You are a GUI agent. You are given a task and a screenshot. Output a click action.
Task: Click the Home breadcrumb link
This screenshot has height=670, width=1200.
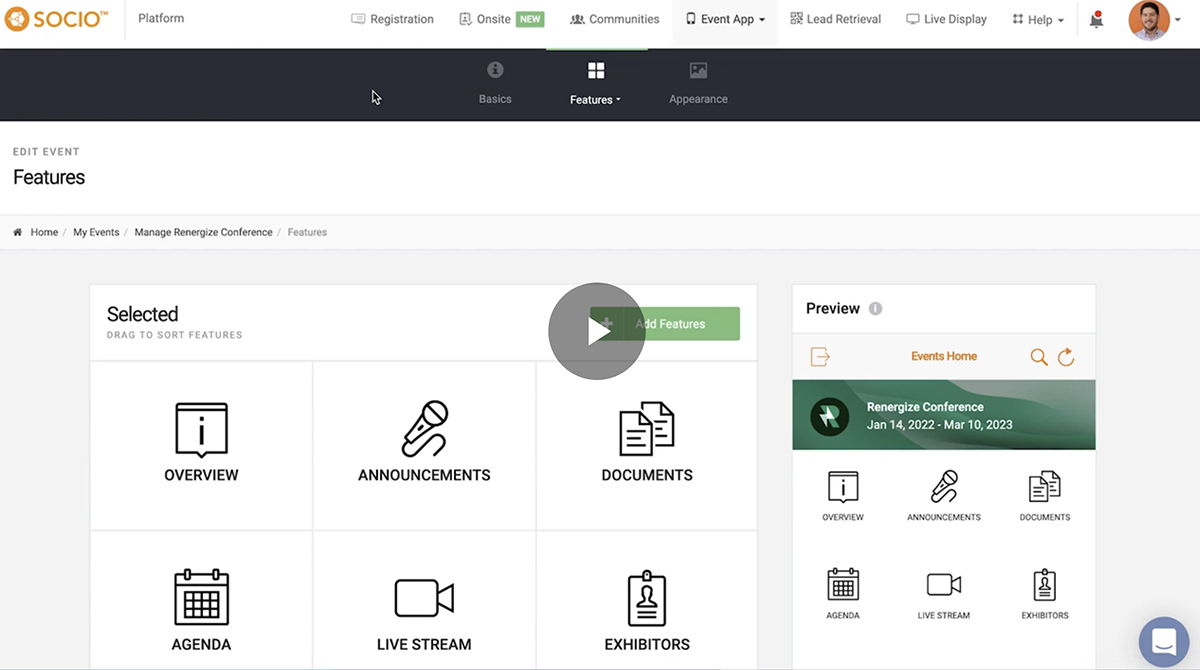pyautogui.click(x=44, y=232)
